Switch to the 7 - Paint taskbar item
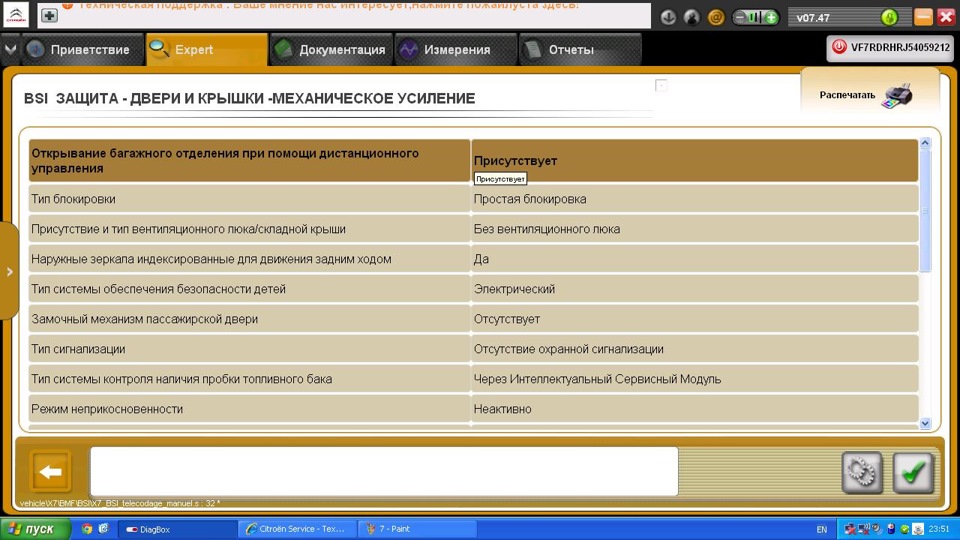 point(418,529)
